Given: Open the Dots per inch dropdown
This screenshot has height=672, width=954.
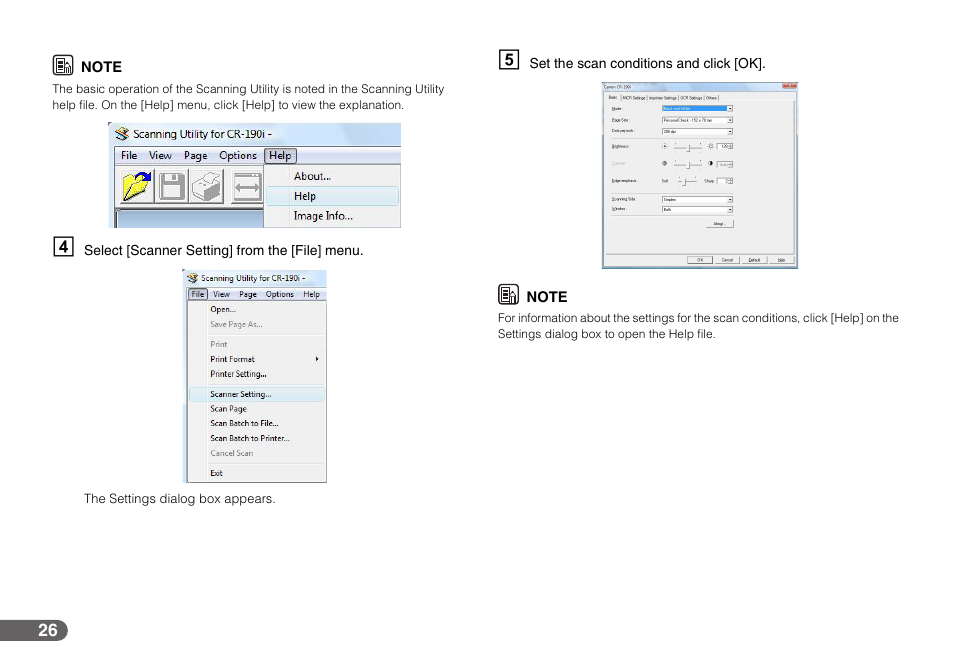Looking at the screenshot, I should (x=697, y=131).
